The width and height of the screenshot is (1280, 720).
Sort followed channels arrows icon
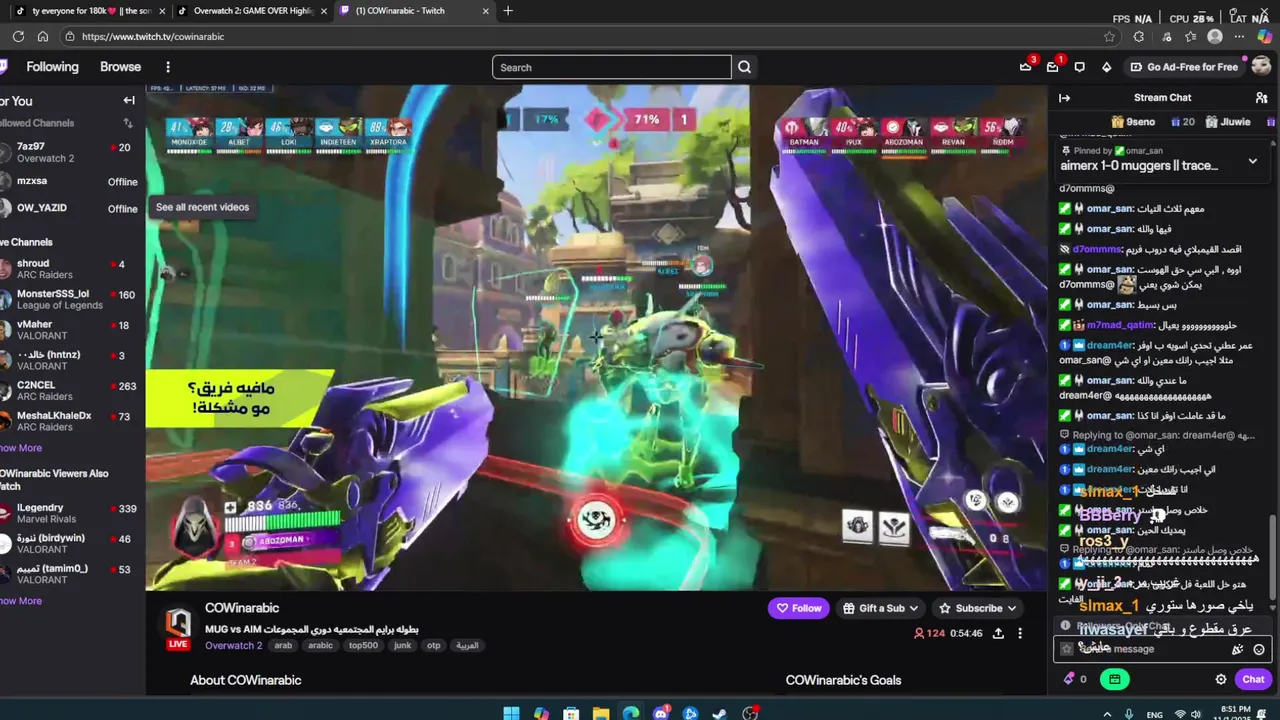pyautogui.click(x=128, y=123)
